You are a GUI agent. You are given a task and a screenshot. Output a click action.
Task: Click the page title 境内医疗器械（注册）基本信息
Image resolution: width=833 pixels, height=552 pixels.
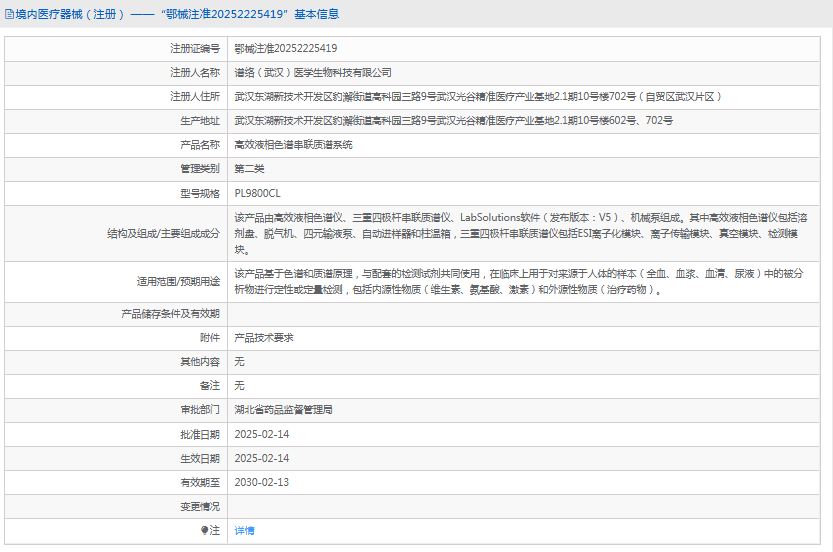177,14
